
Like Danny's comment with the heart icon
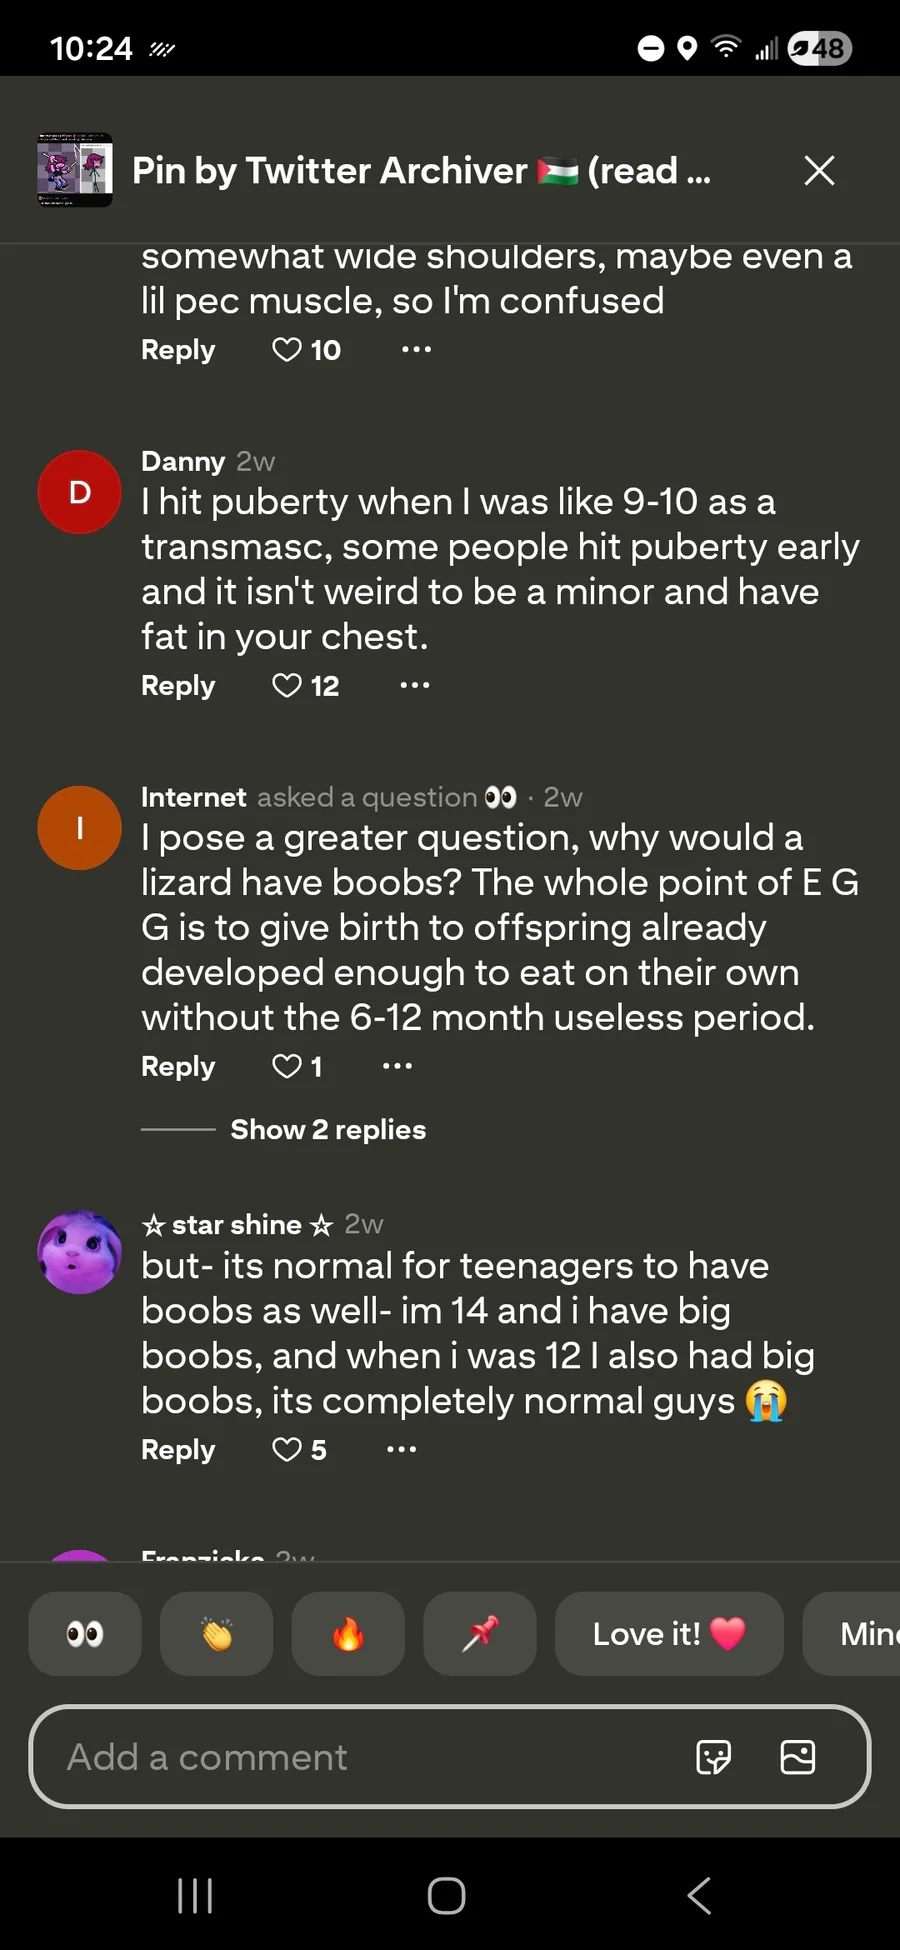[287, 686]
